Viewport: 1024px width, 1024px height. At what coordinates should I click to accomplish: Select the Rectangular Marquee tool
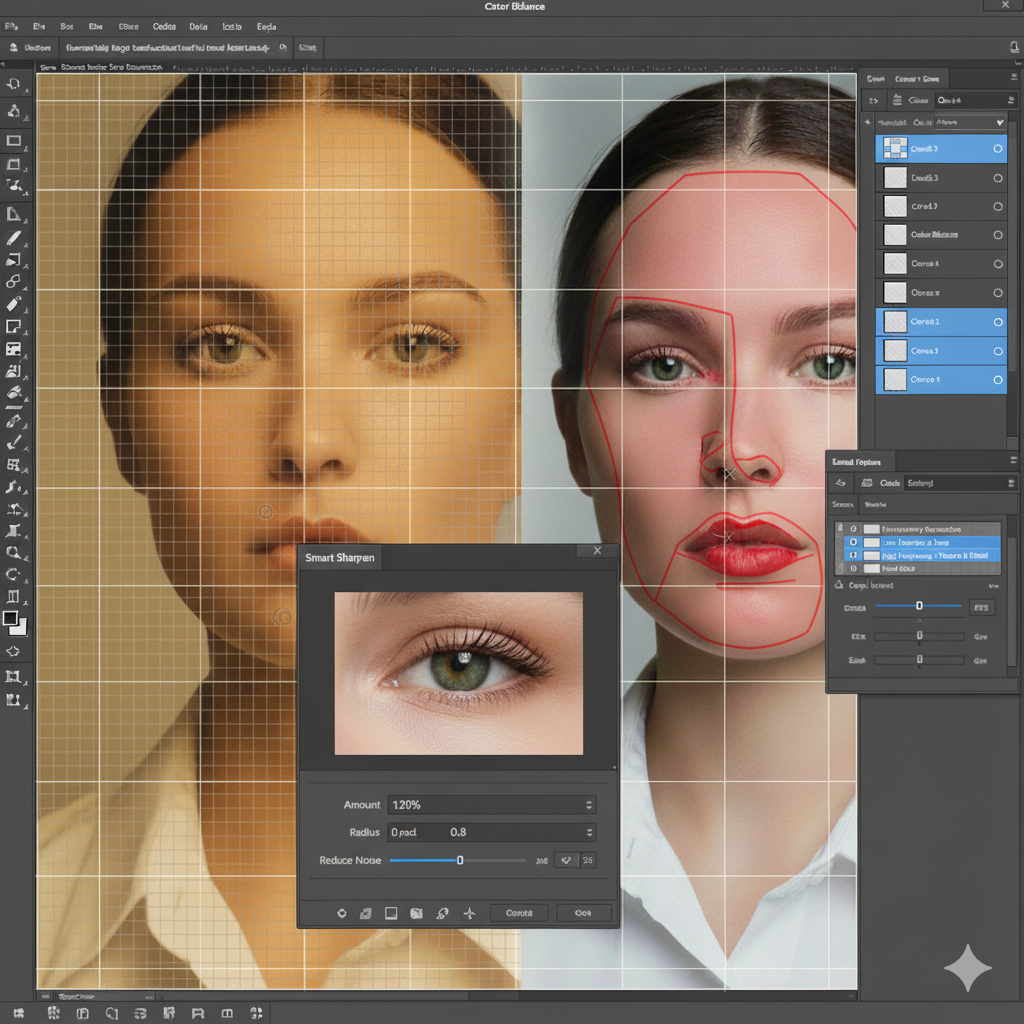tap(14, 141)
